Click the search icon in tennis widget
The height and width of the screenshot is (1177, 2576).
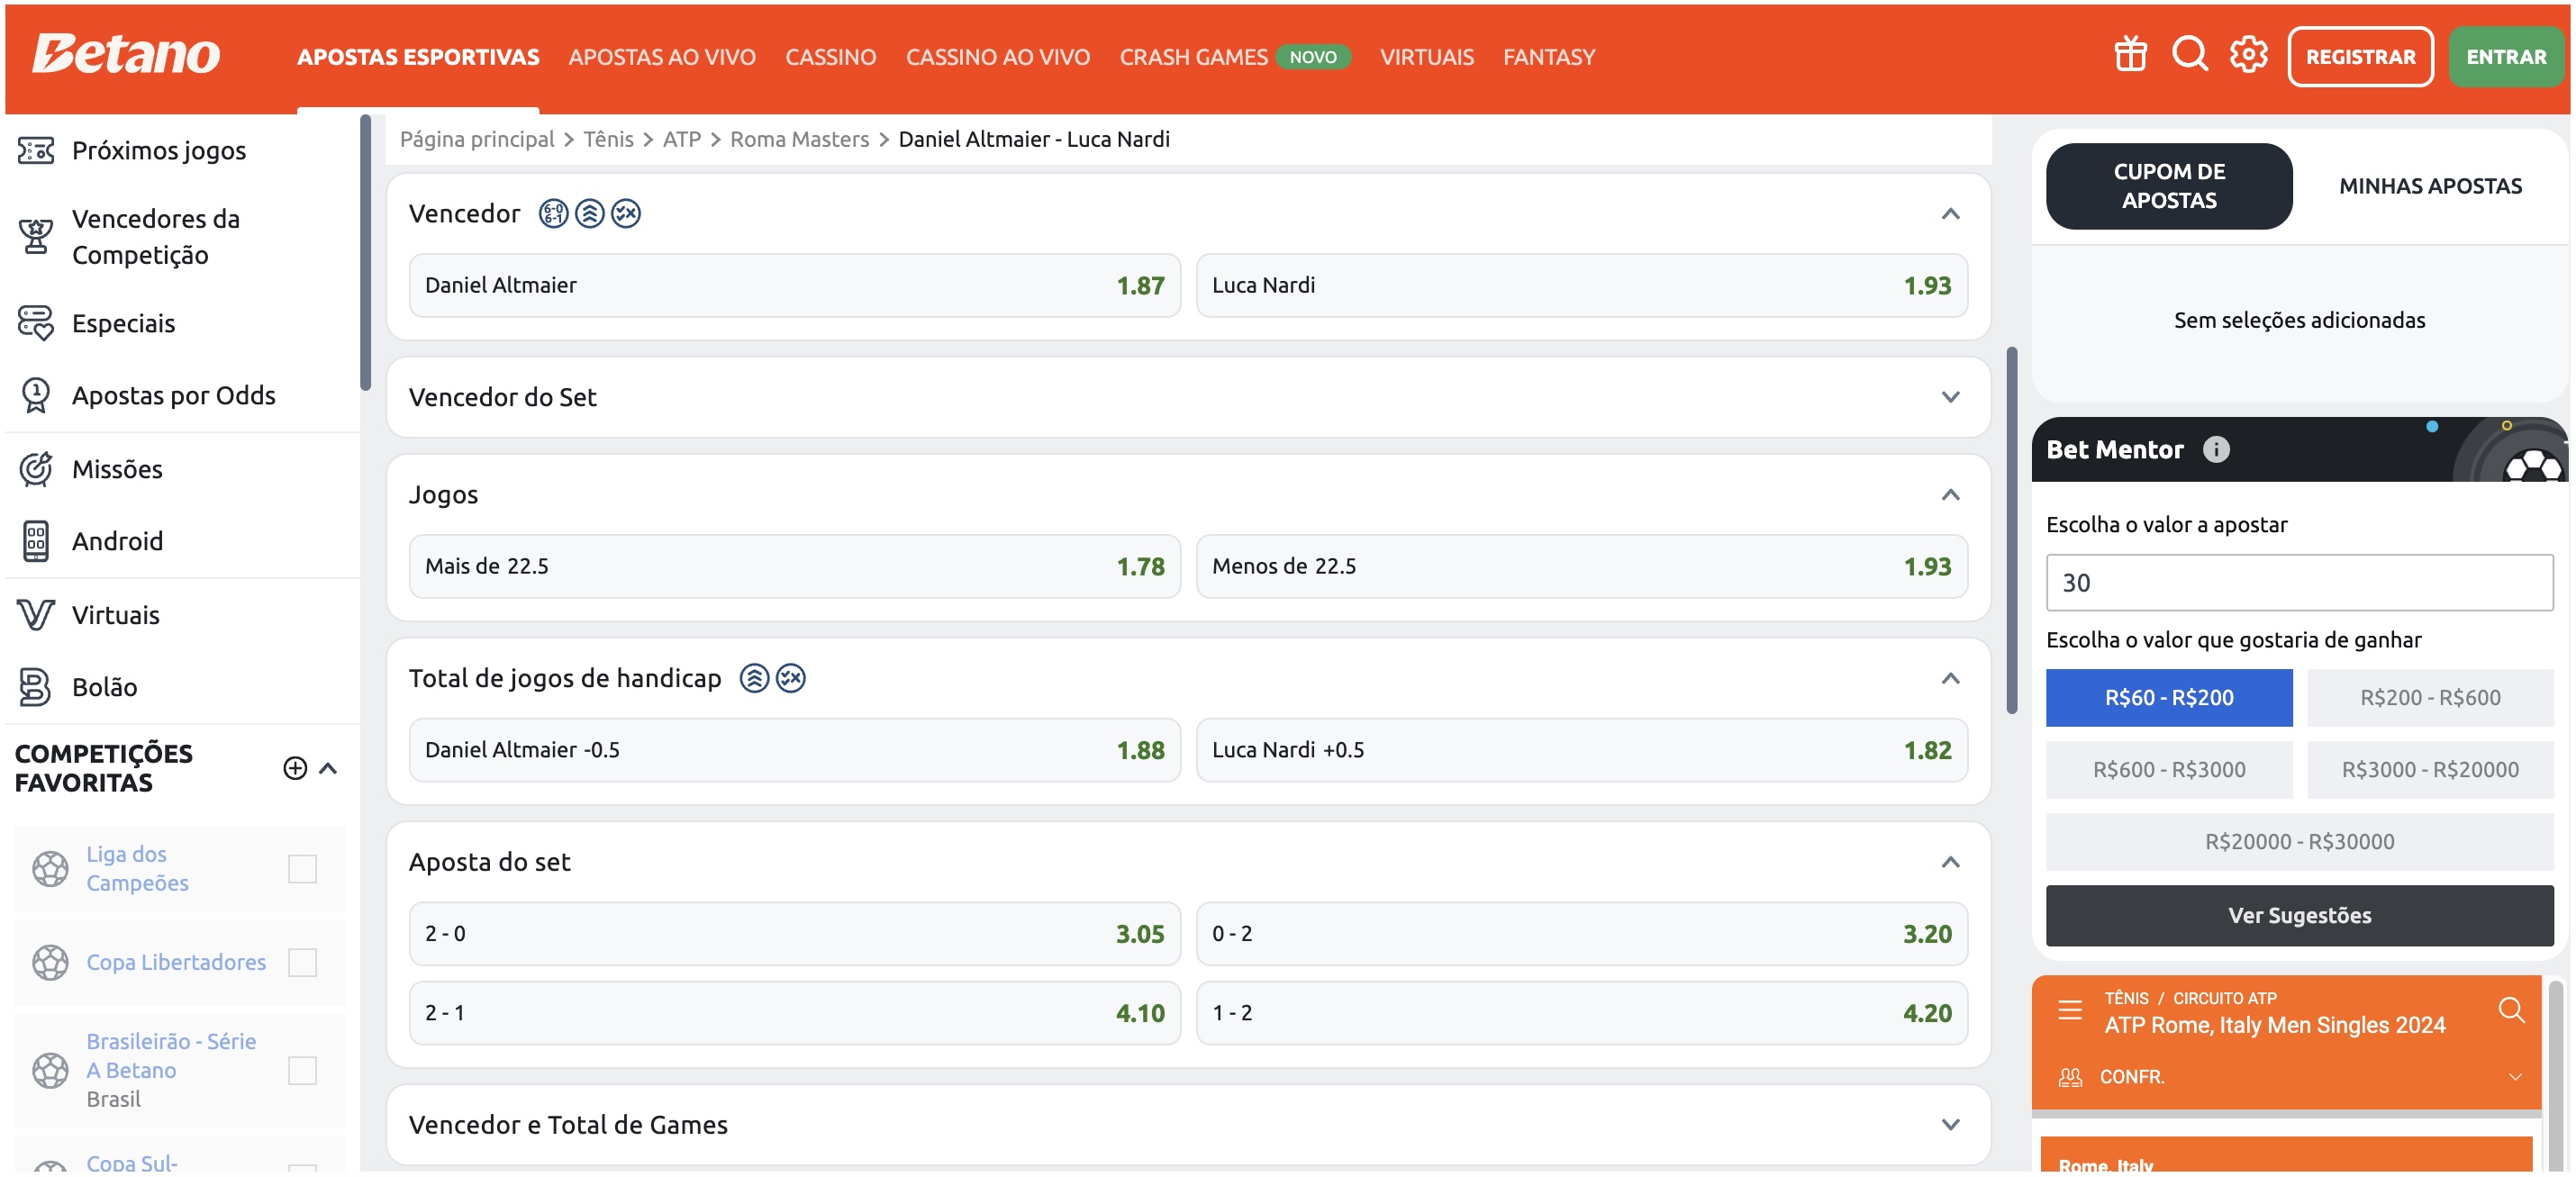[x=2511, y=1010]
